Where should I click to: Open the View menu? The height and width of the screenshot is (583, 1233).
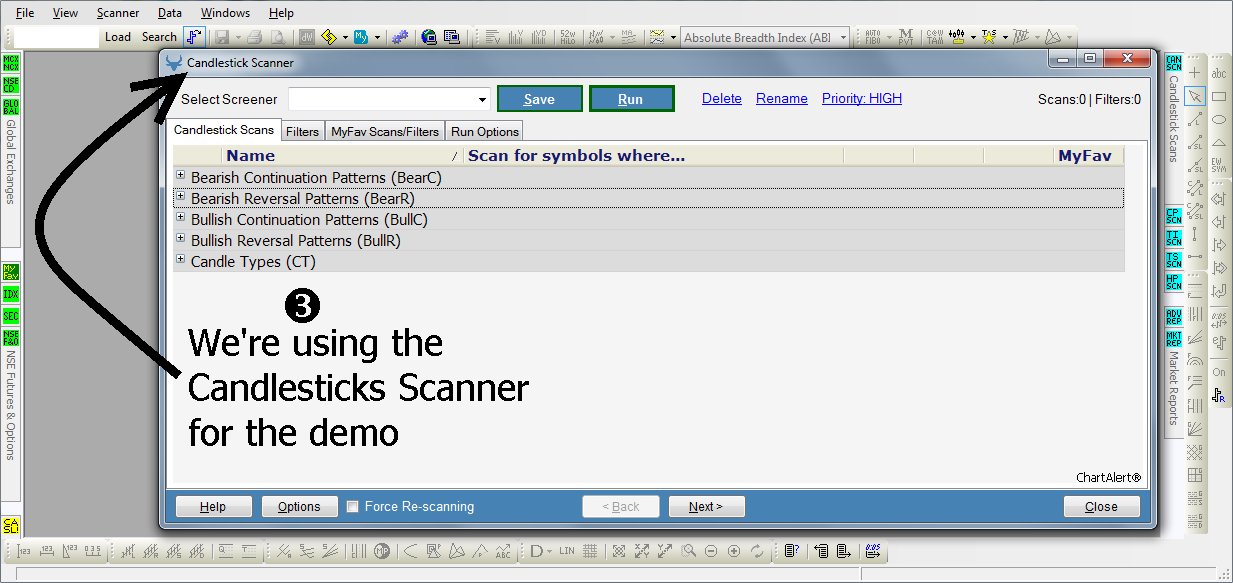tap(65, 13)
